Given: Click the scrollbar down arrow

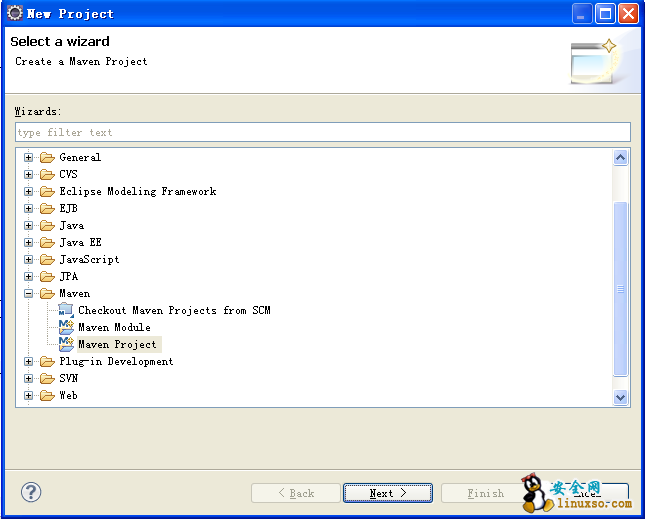Looking at the screenshot, I should coord(621,397).
